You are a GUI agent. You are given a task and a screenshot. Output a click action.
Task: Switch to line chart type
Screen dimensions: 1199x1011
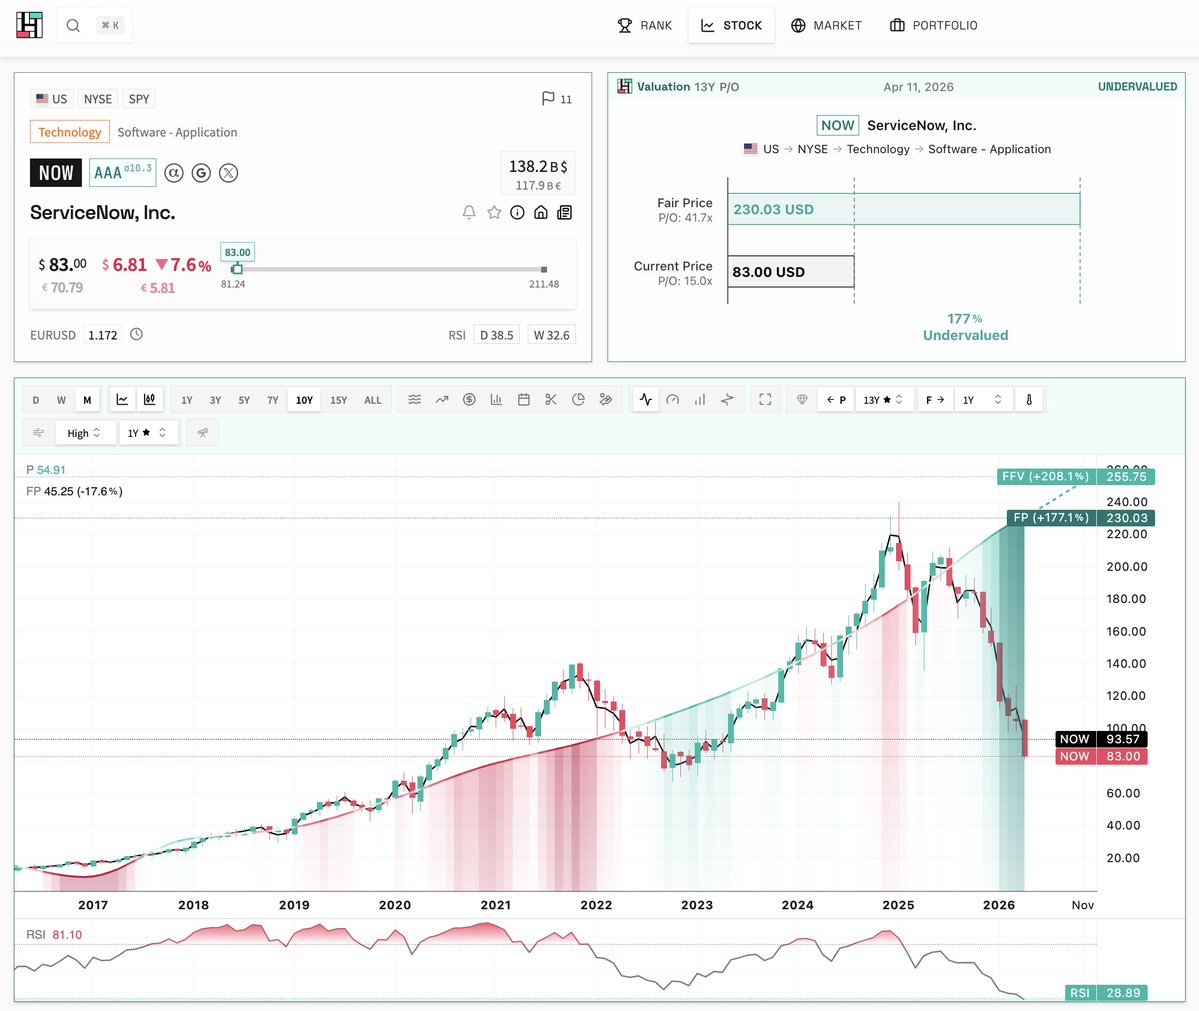coord(122,399)
